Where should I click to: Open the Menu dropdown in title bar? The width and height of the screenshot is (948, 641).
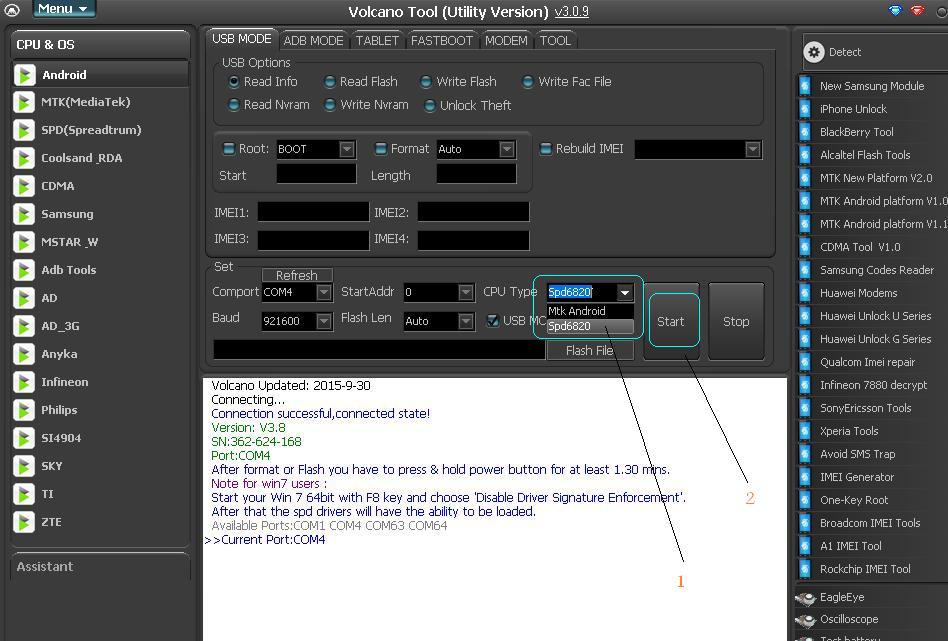(x=62, y=9)
